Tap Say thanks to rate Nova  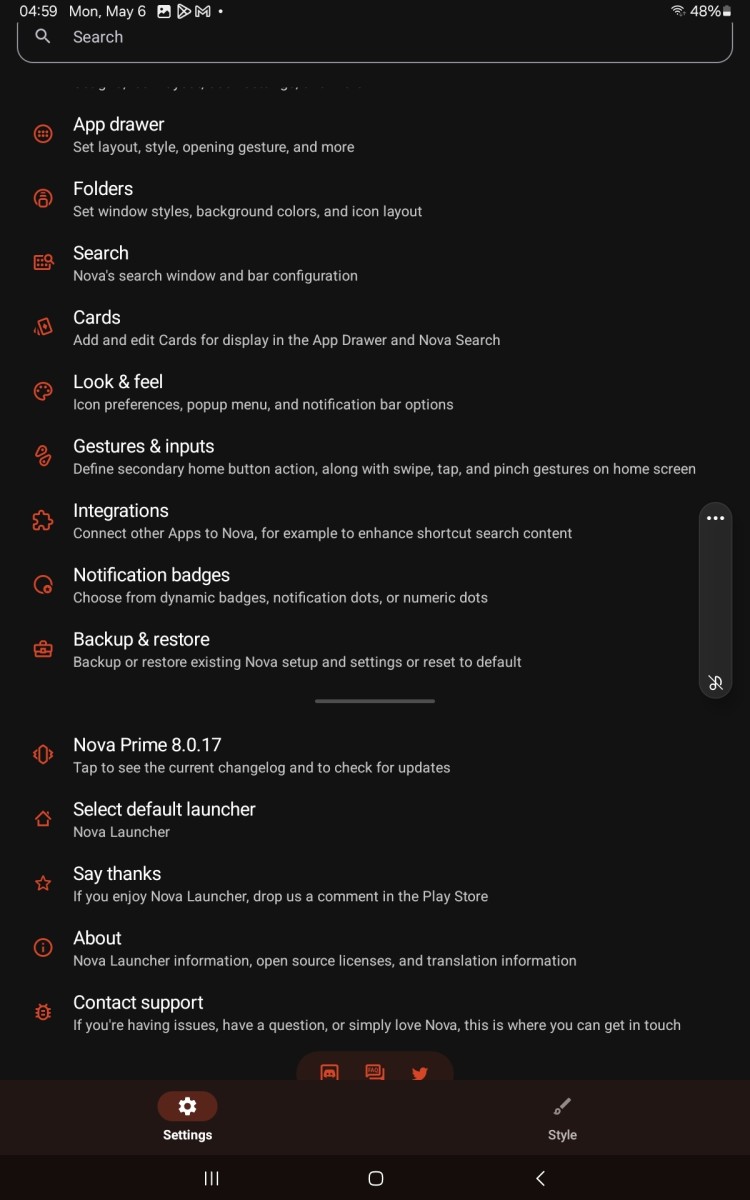117,882
